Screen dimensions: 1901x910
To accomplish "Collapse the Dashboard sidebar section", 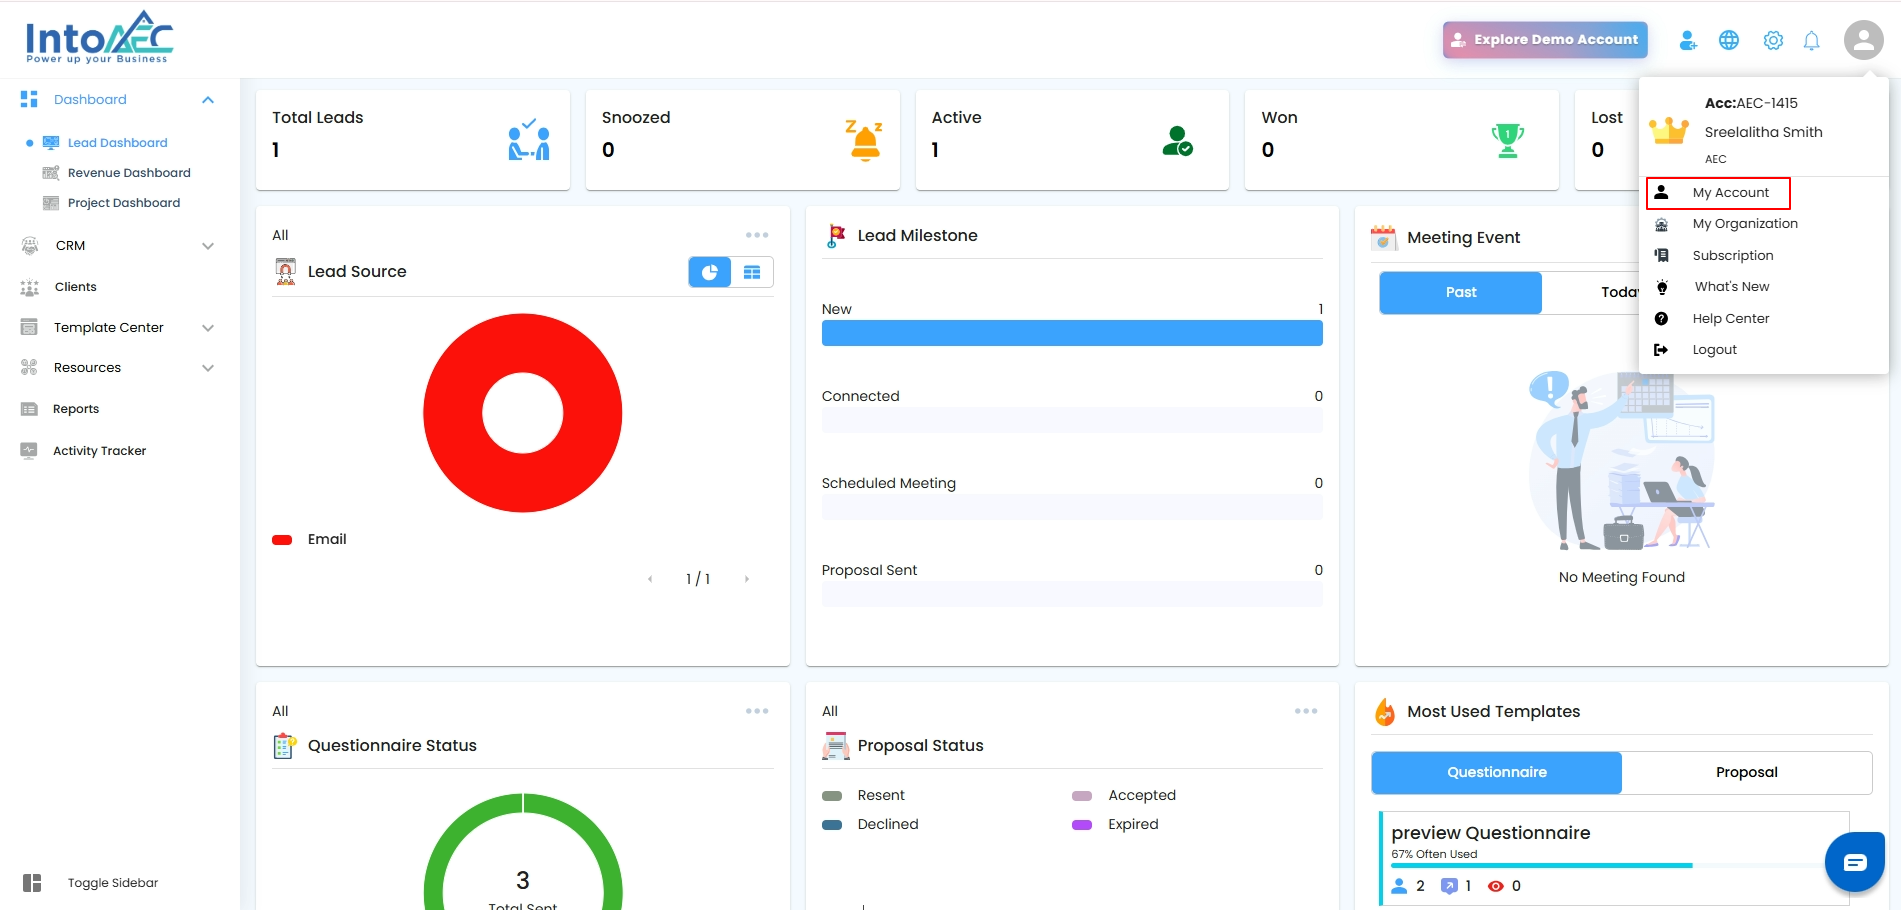I will (208, 100).
